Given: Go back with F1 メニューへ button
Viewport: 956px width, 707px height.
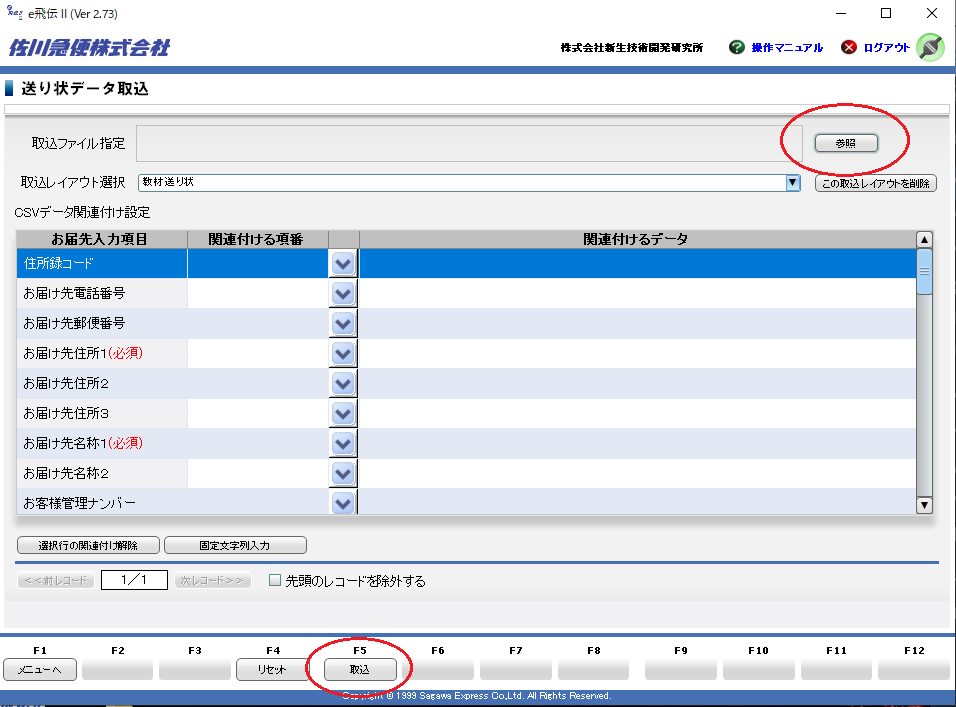Looking at the screenshot, I should [x=39, y=670].
